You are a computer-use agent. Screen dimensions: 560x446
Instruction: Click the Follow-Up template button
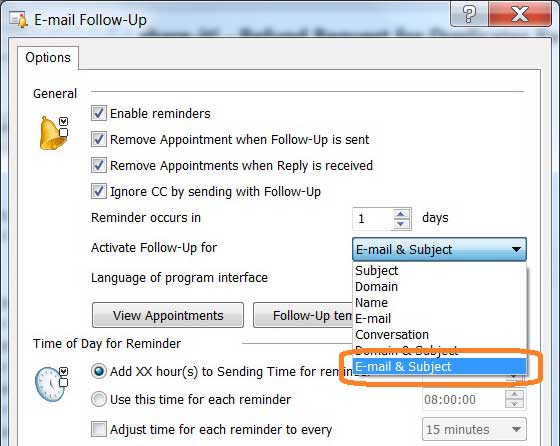coord(303,315)
